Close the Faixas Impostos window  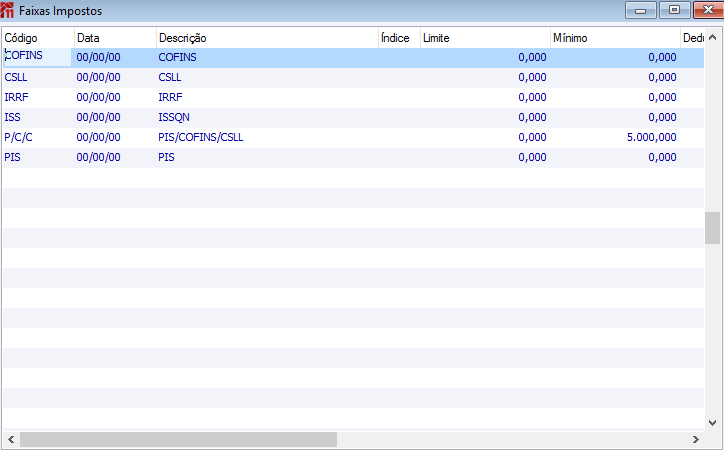pyautogui.click(x=708, y=10)
